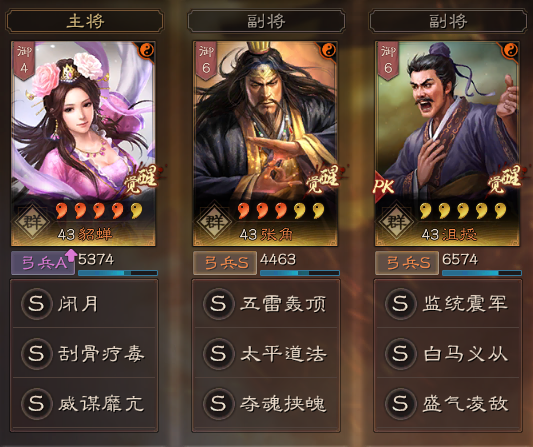Click the yin-yang icon on 沮授's card

pyautogui.click(x=511, y=51)
